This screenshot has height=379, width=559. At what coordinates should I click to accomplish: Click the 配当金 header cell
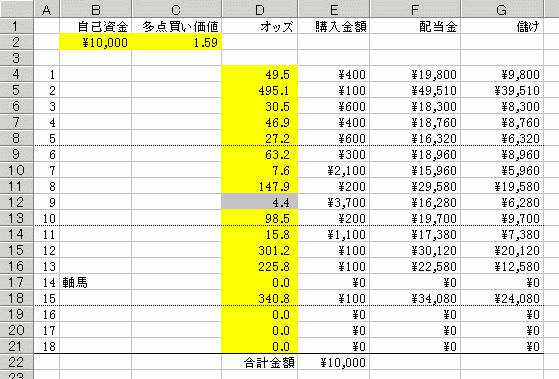click(415, 26)
